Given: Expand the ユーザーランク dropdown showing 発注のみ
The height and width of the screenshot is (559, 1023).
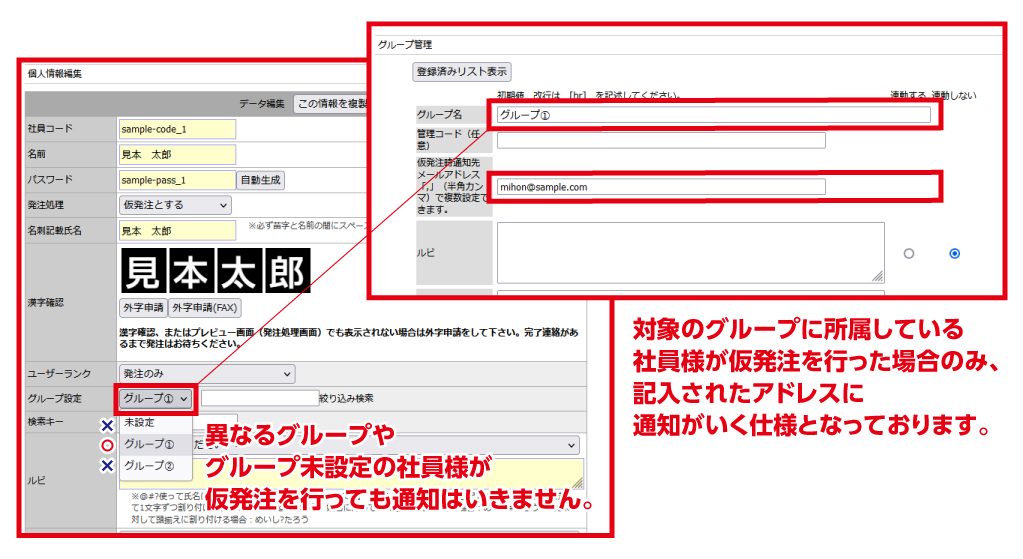Looking at the screenshot, I should click(206, 374).
